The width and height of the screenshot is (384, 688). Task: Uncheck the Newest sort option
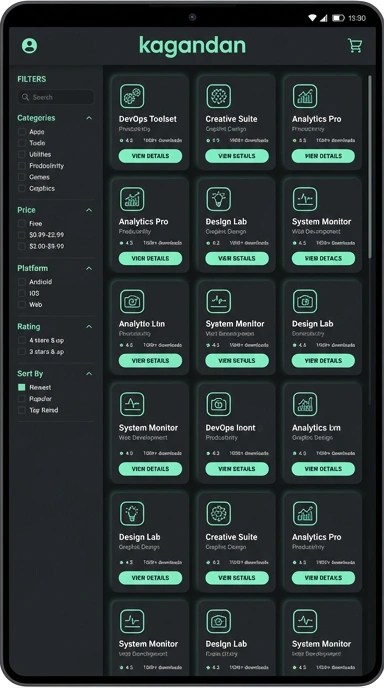(22, 387)
